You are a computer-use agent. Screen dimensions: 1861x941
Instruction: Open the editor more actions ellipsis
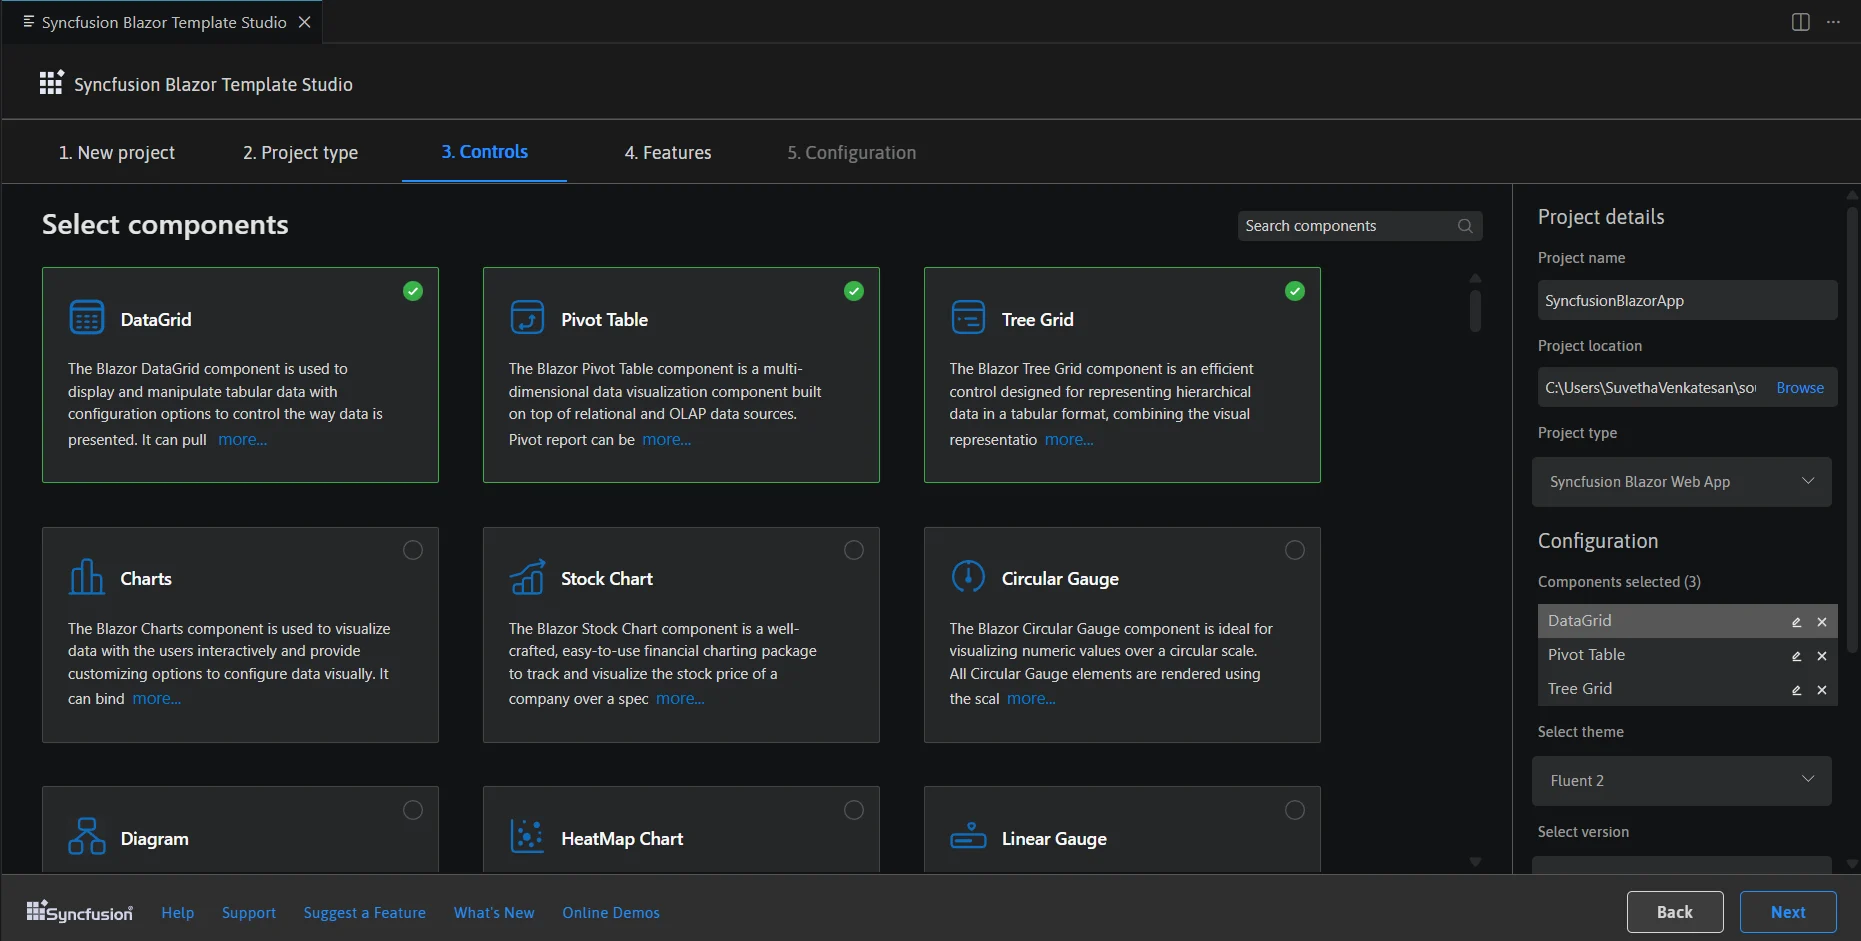(x=1833, y=22)
